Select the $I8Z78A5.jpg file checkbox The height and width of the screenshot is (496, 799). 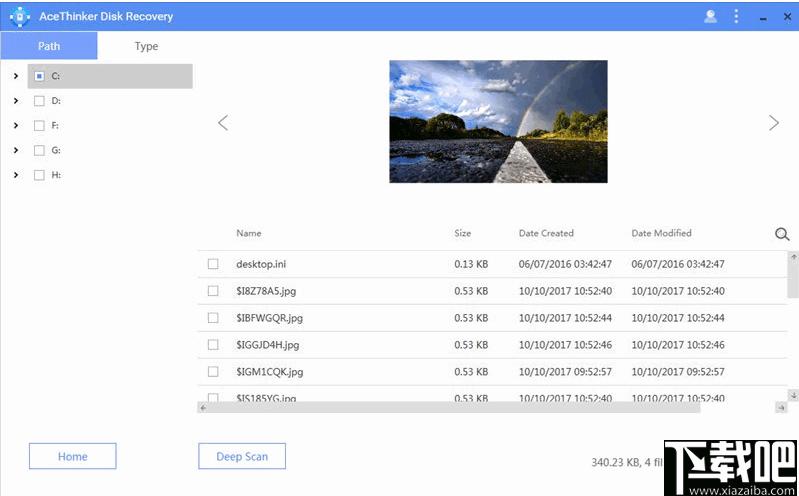coord(213,291)
